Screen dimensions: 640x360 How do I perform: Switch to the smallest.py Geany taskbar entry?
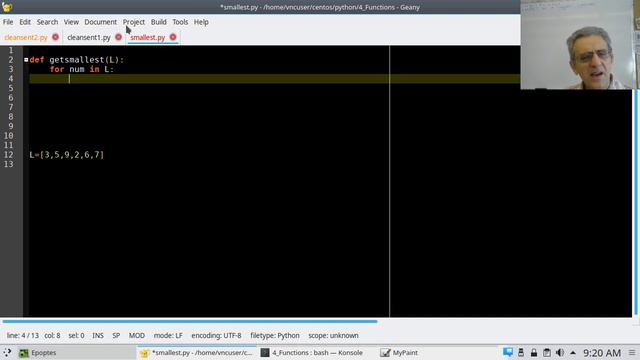pyautogui.click(x=197, y=353)
